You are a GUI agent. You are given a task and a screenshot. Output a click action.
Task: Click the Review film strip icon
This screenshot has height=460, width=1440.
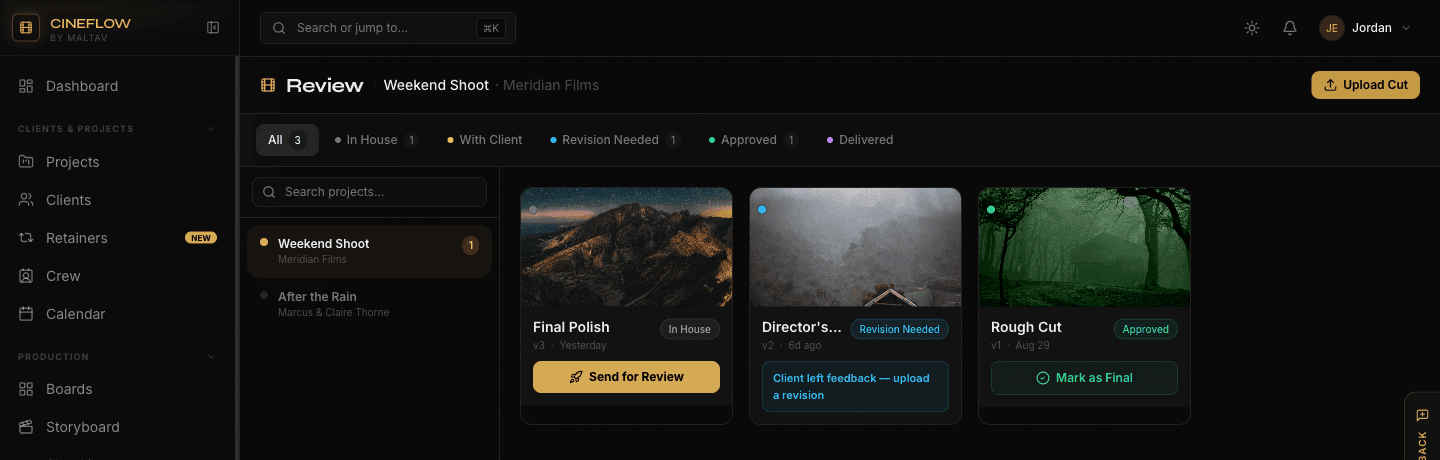[x=268, y=85]
